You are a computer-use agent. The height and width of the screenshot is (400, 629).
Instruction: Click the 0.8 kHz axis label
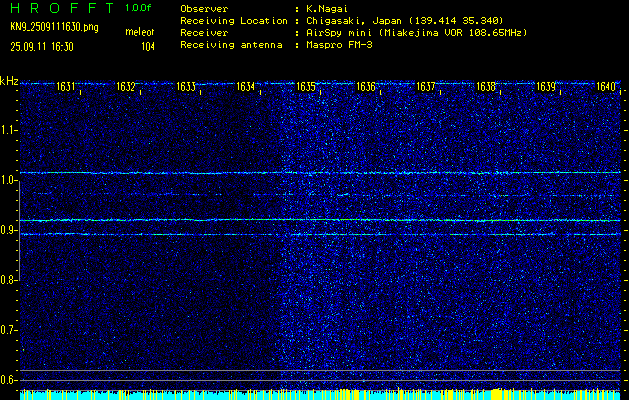[8, 280]
